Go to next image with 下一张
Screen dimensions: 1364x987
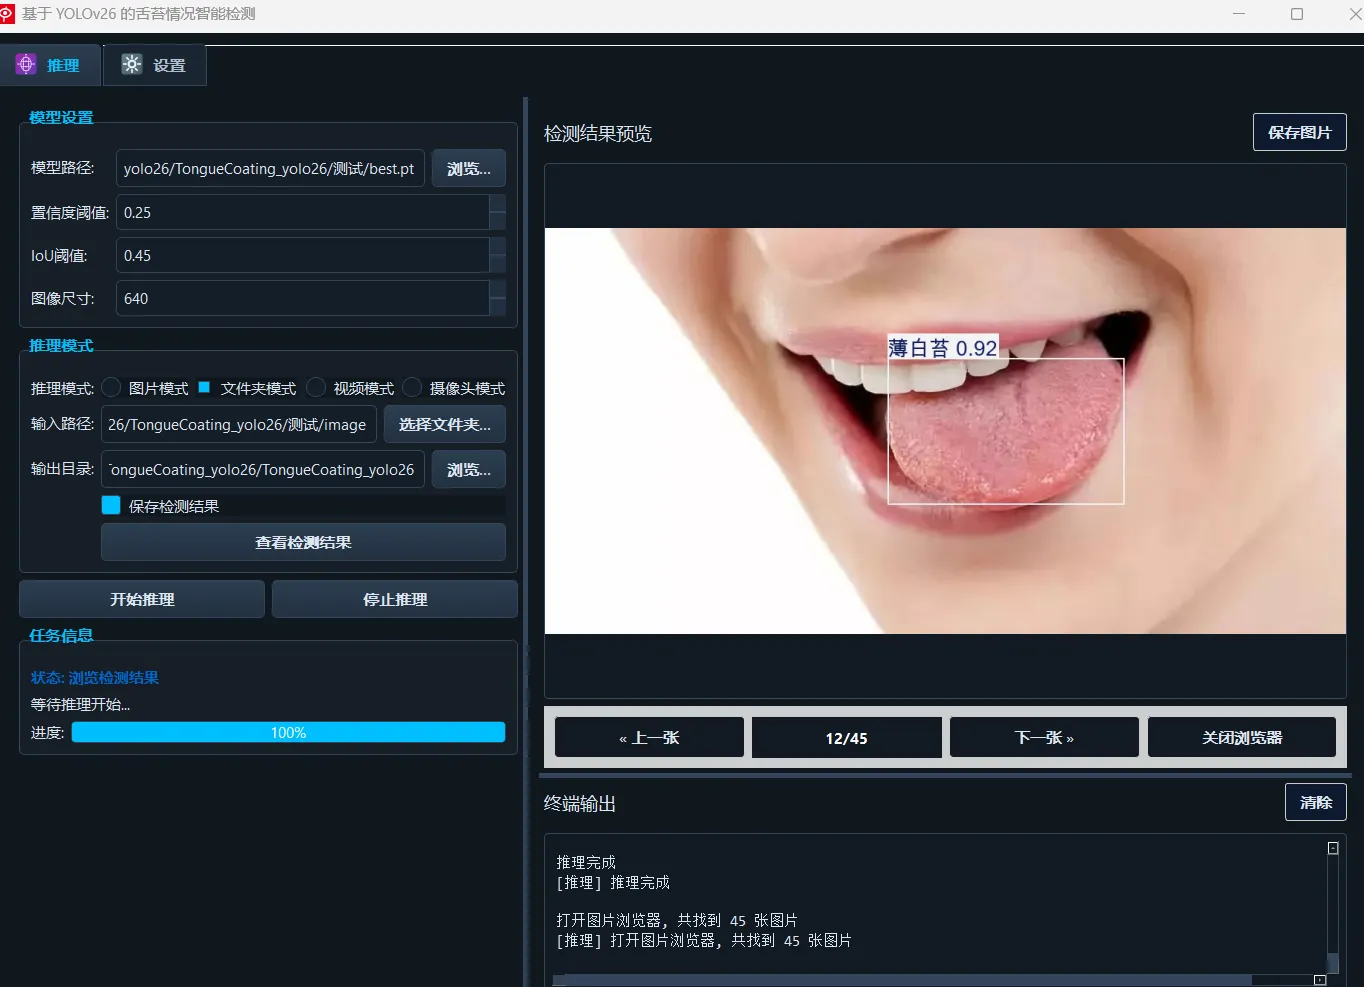point(1044,738)
